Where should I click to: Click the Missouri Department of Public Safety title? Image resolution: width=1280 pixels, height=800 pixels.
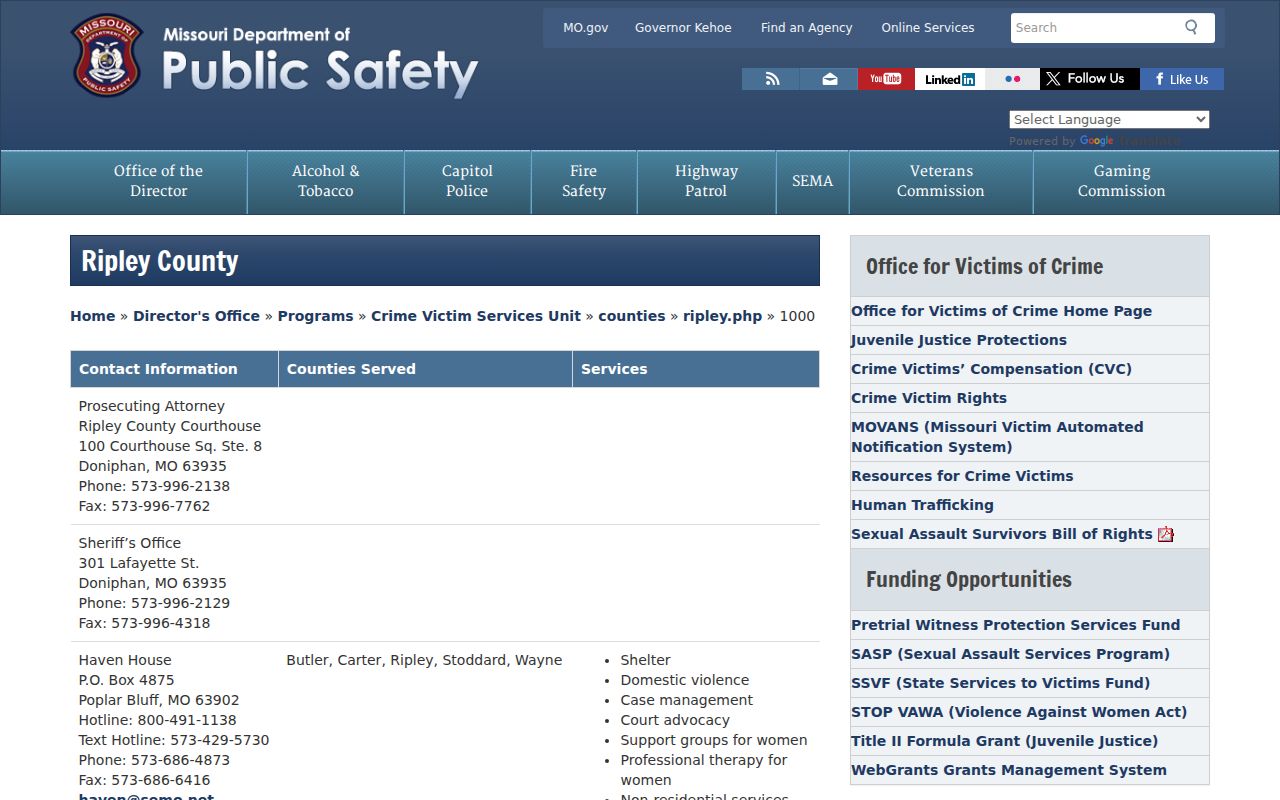320,61
